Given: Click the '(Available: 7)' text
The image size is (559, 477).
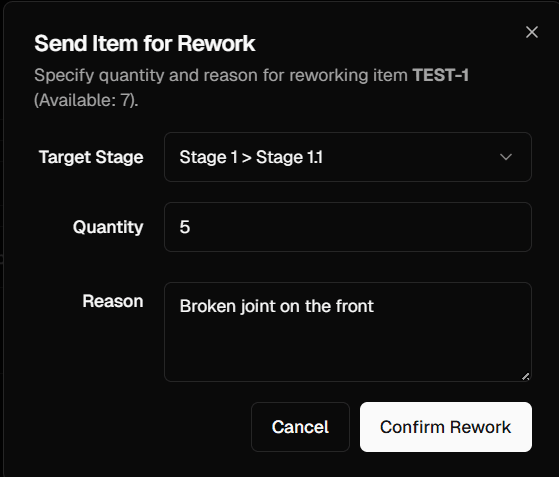Looking at the screenshot, I should coord(86,100).
